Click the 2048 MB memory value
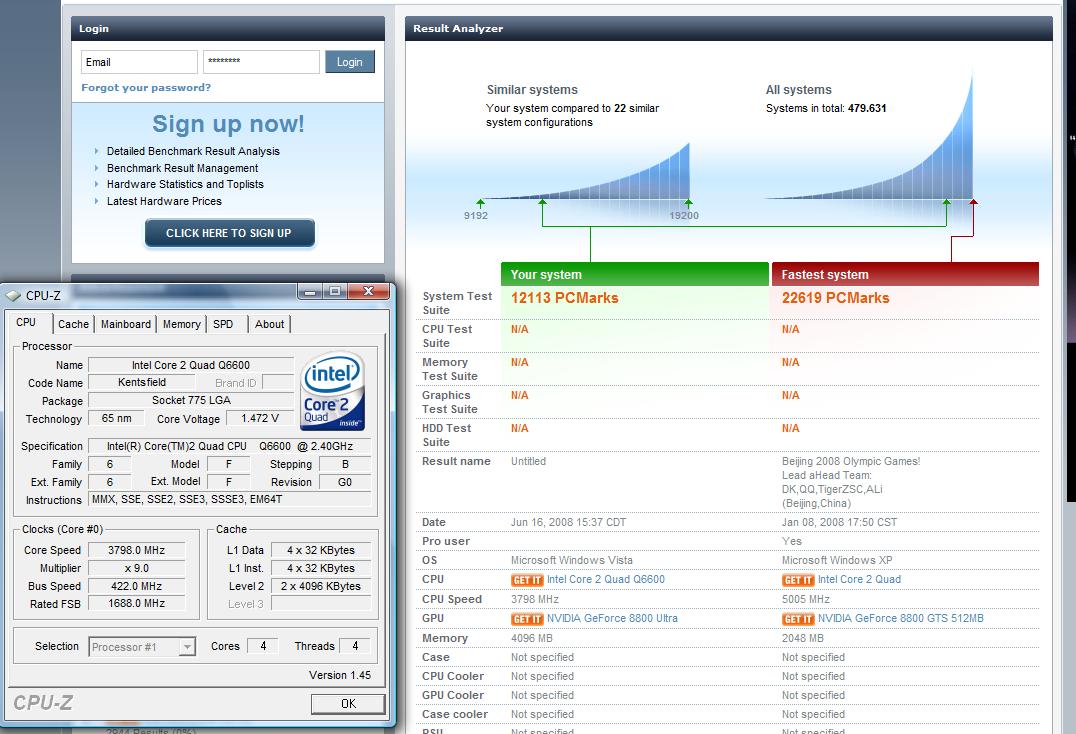This screenshot has height=734, width=1076. [803, 639]
